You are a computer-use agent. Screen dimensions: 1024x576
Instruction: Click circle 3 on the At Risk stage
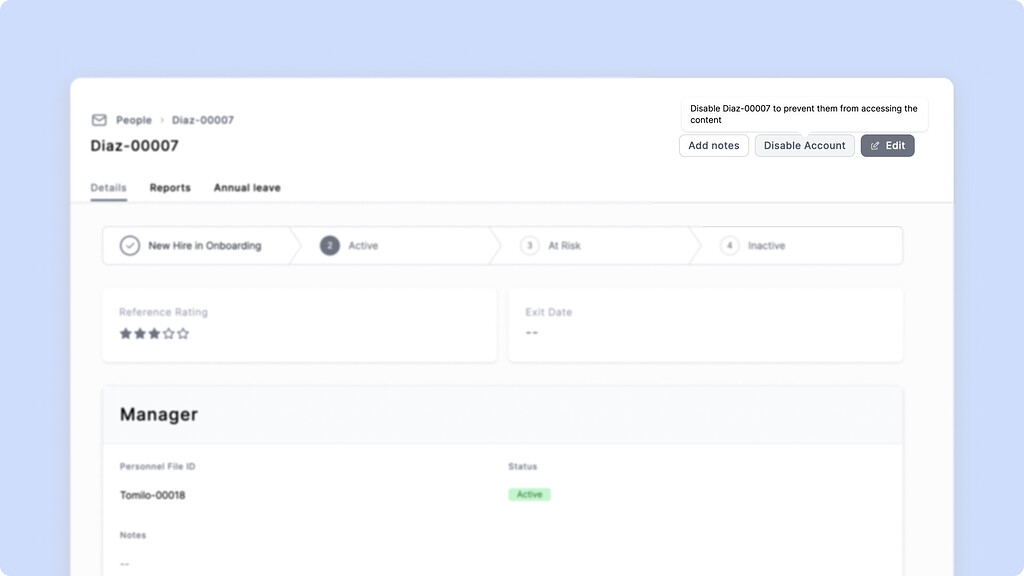click(529, 245)
